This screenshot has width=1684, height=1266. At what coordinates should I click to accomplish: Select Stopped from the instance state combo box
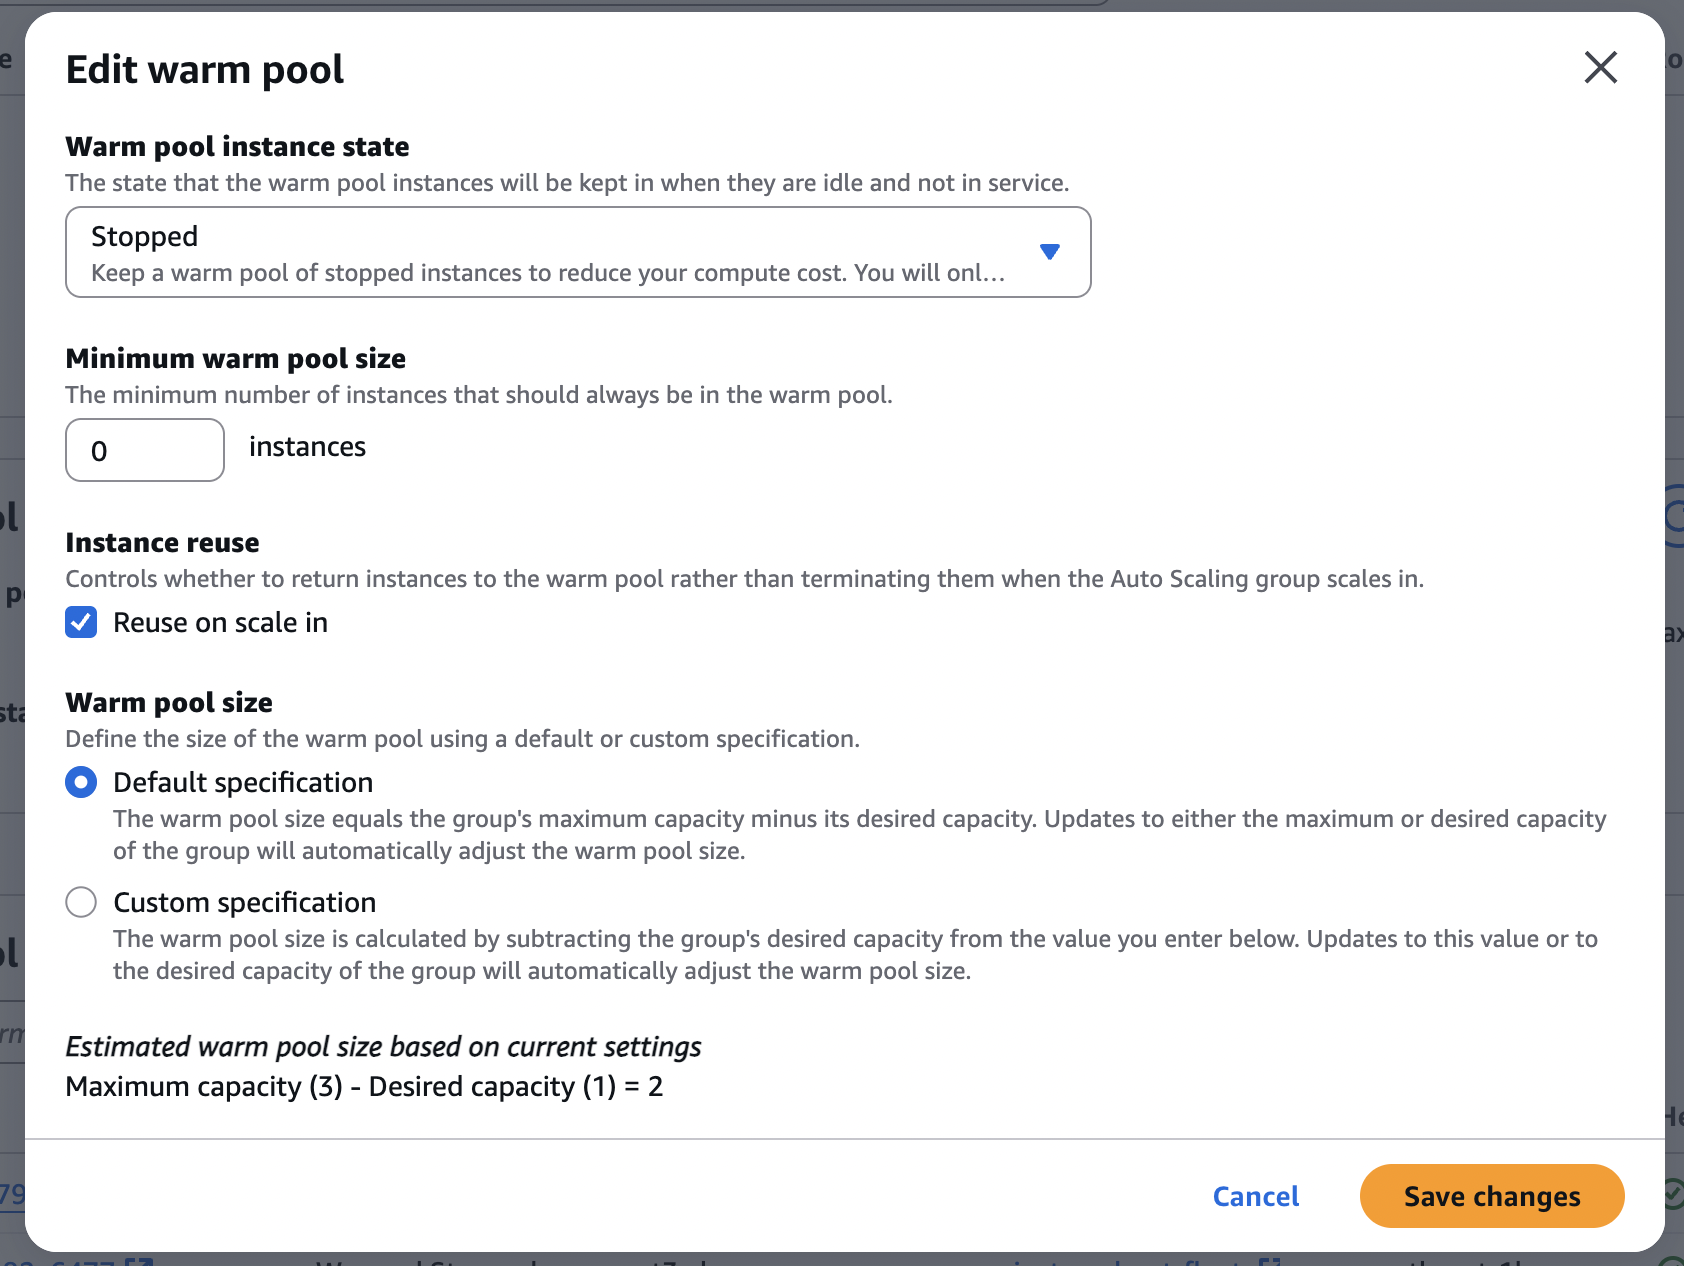[578, 252]
